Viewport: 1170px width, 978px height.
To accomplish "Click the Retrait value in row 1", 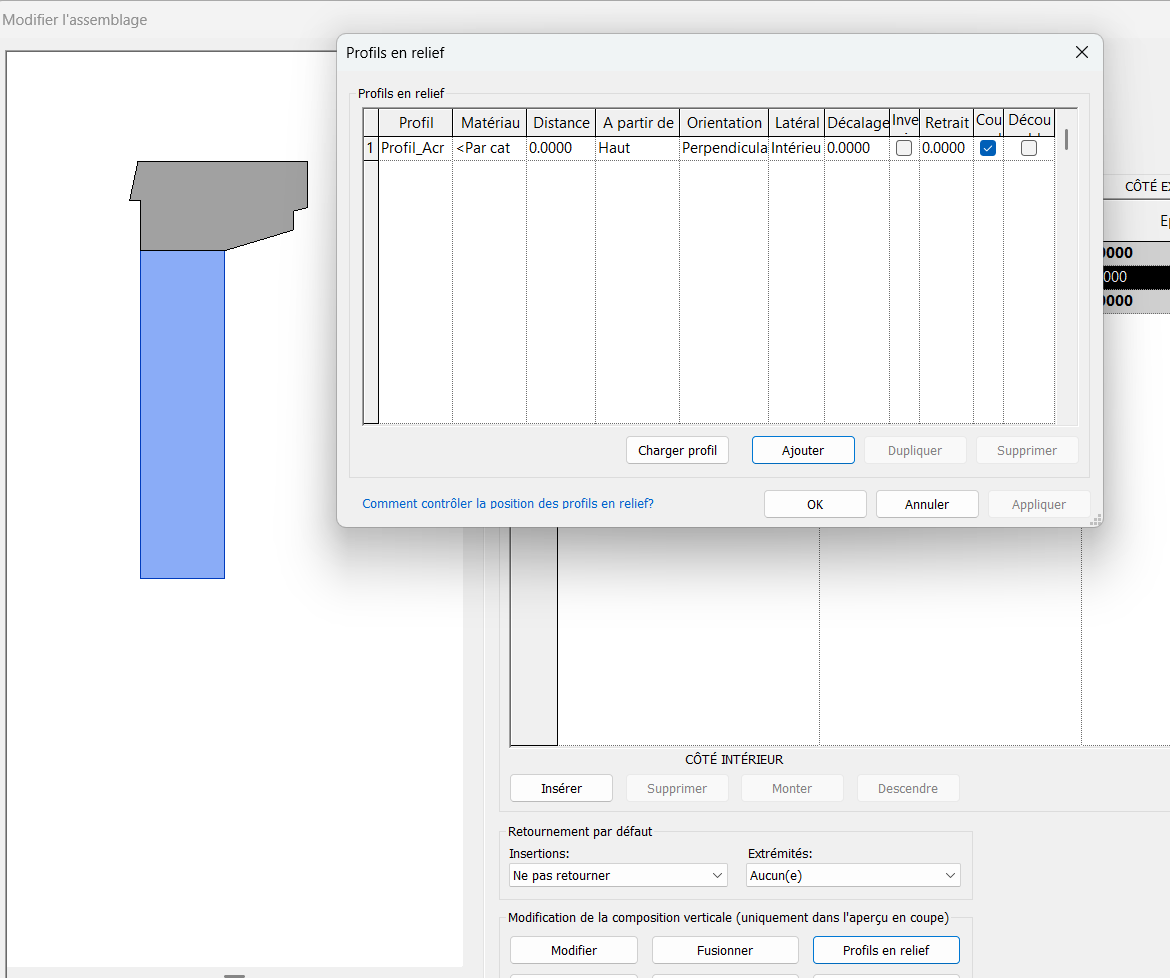I will [945, 148].
